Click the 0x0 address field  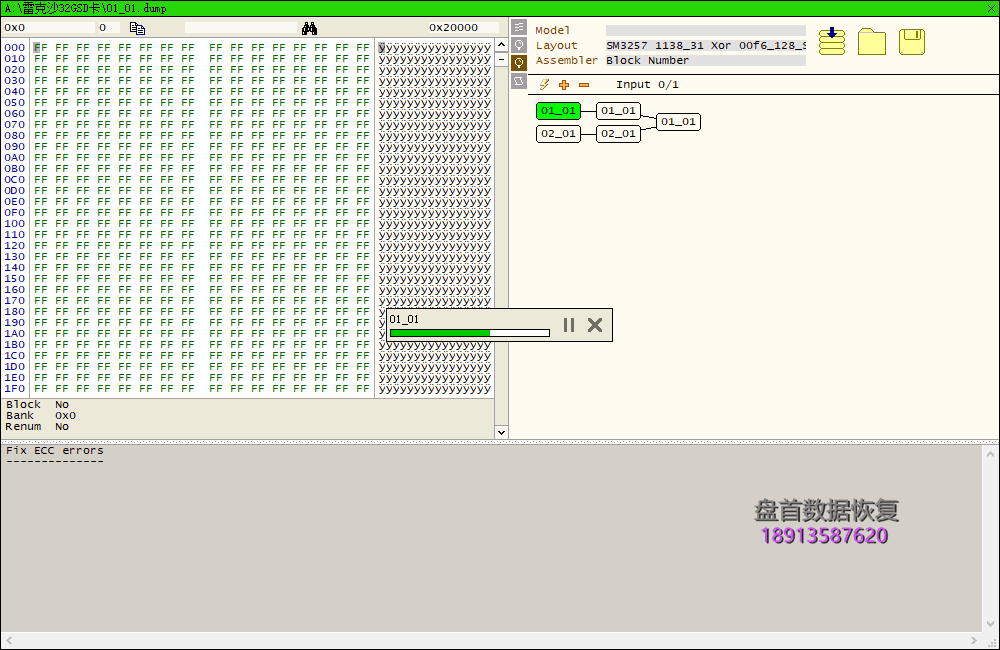click(x=48, y=27)
